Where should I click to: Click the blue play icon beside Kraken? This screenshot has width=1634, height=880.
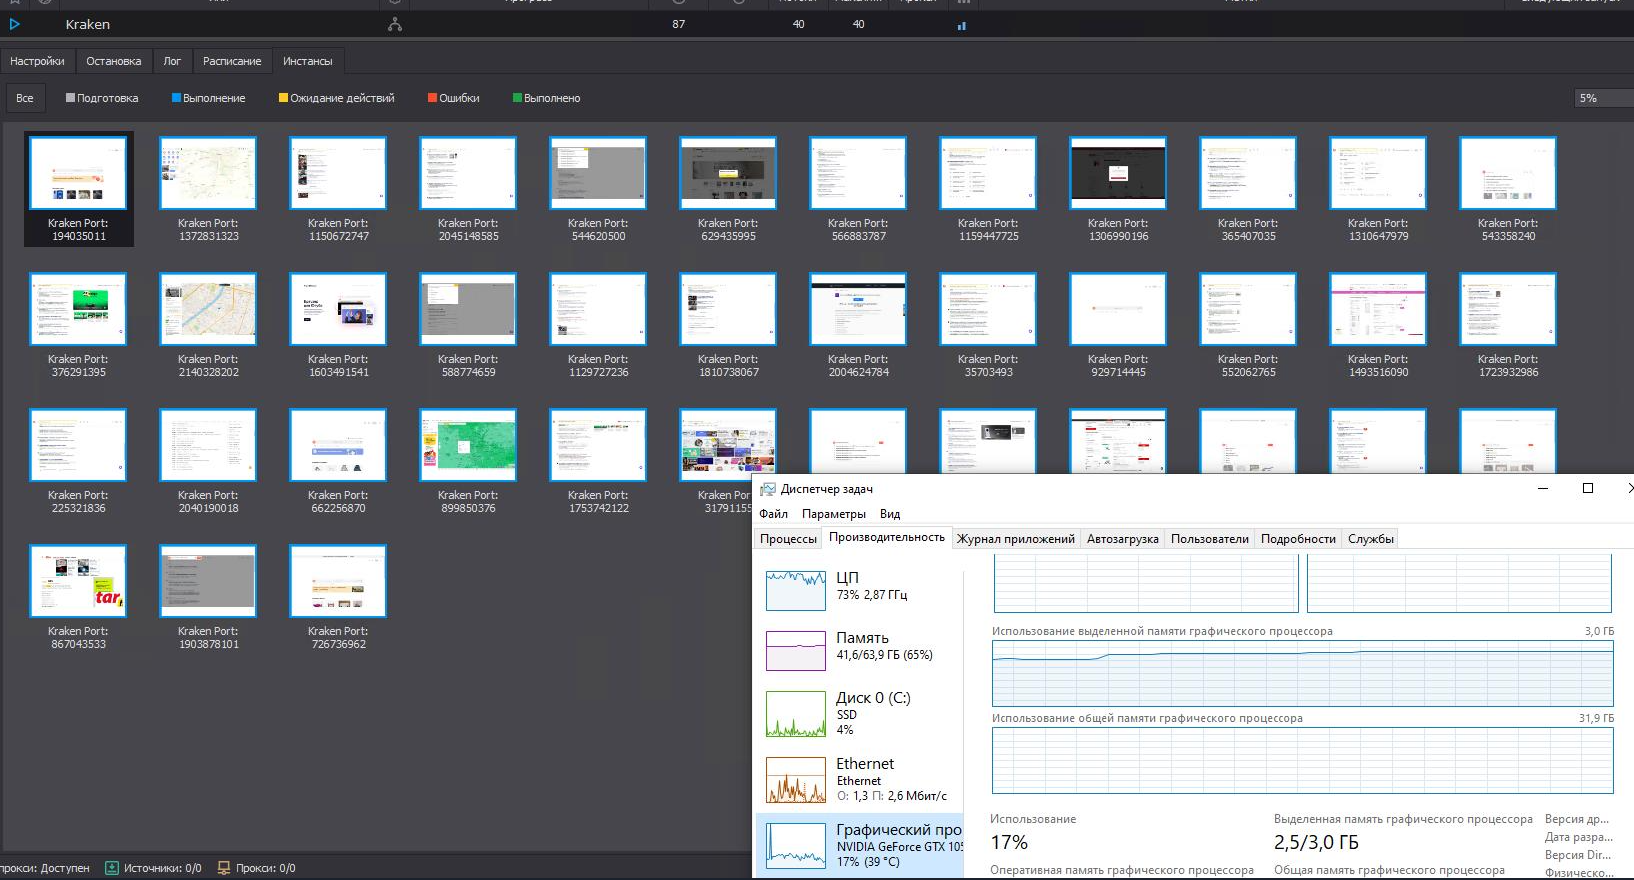pyautogui.click(x=15, y=24)
